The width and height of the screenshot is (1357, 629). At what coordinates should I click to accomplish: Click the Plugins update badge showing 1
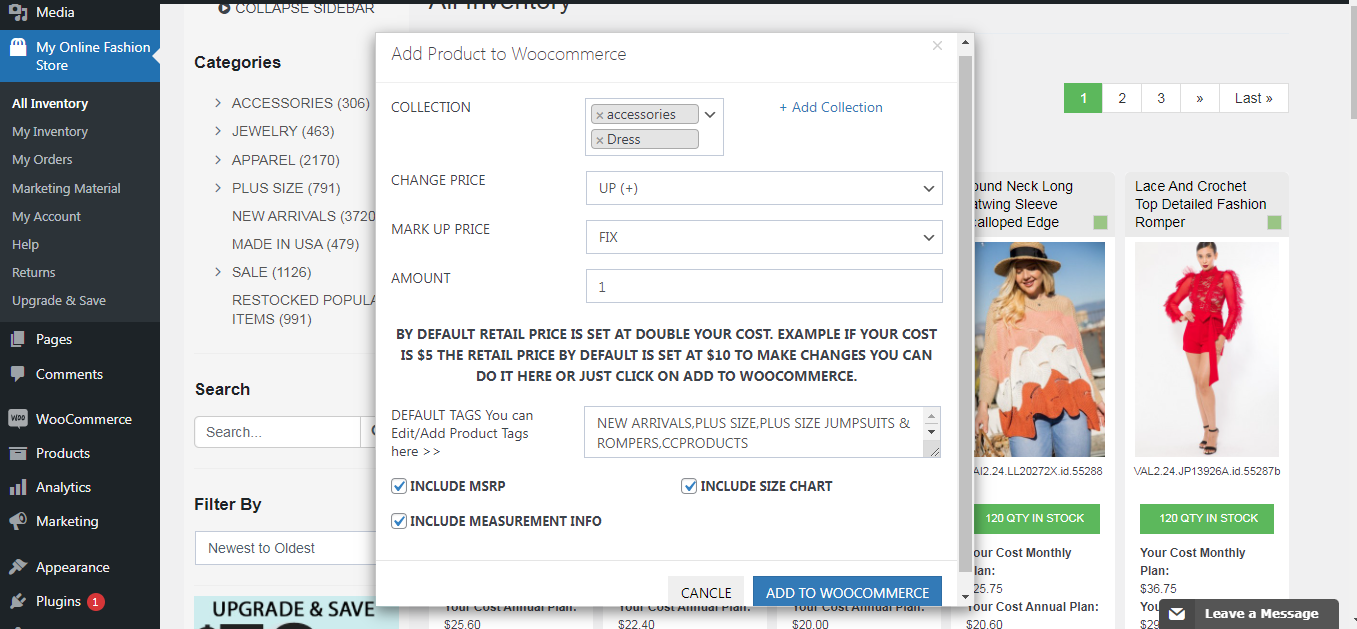[96, 602]
